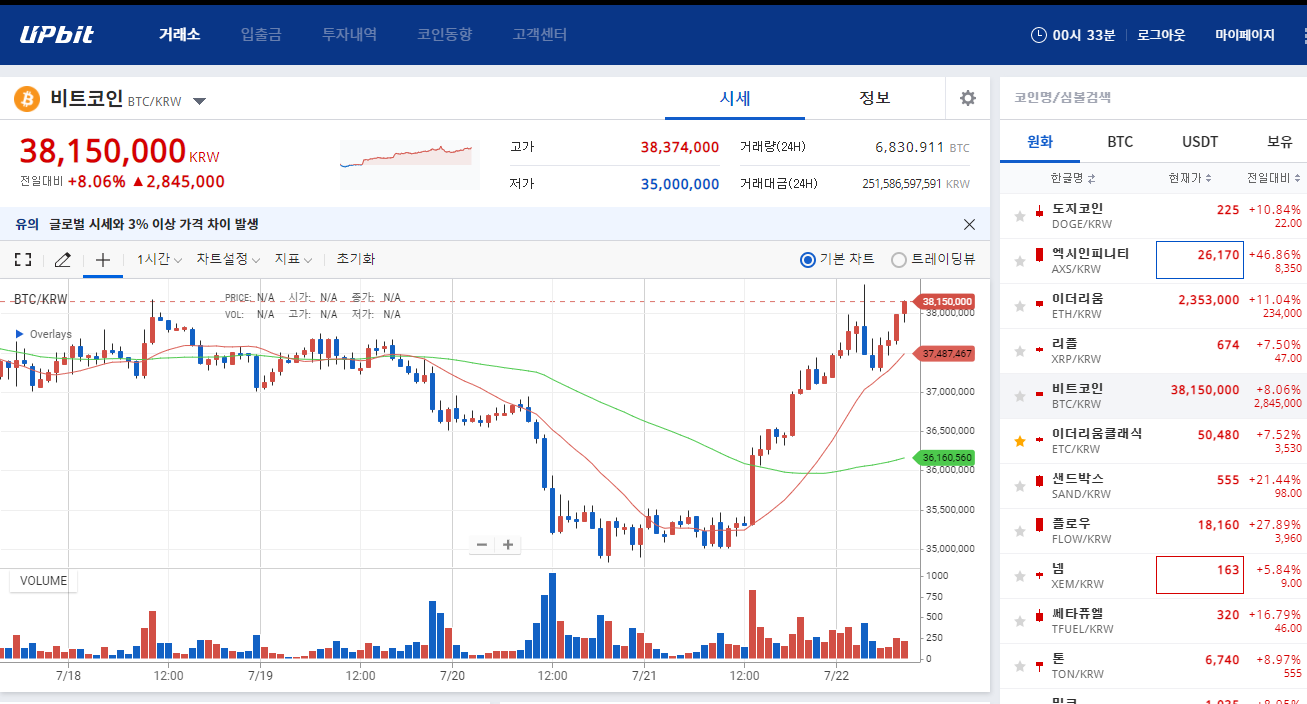Select 이더리움 ETH/KRW row
Image resolution: width=1307 pixels, height=704 pixels.
(x=1153, y=306)
